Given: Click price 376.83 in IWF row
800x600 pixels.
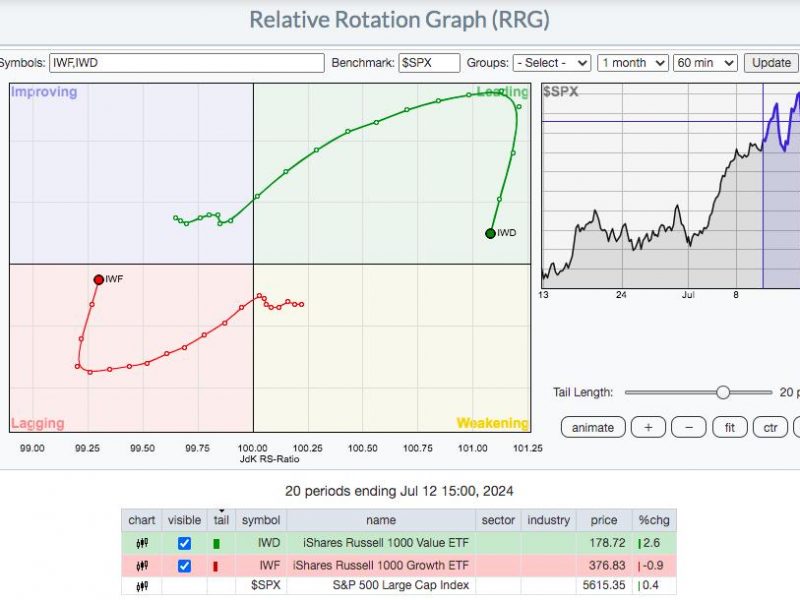Looking at the screenshot, I should 607,565.
